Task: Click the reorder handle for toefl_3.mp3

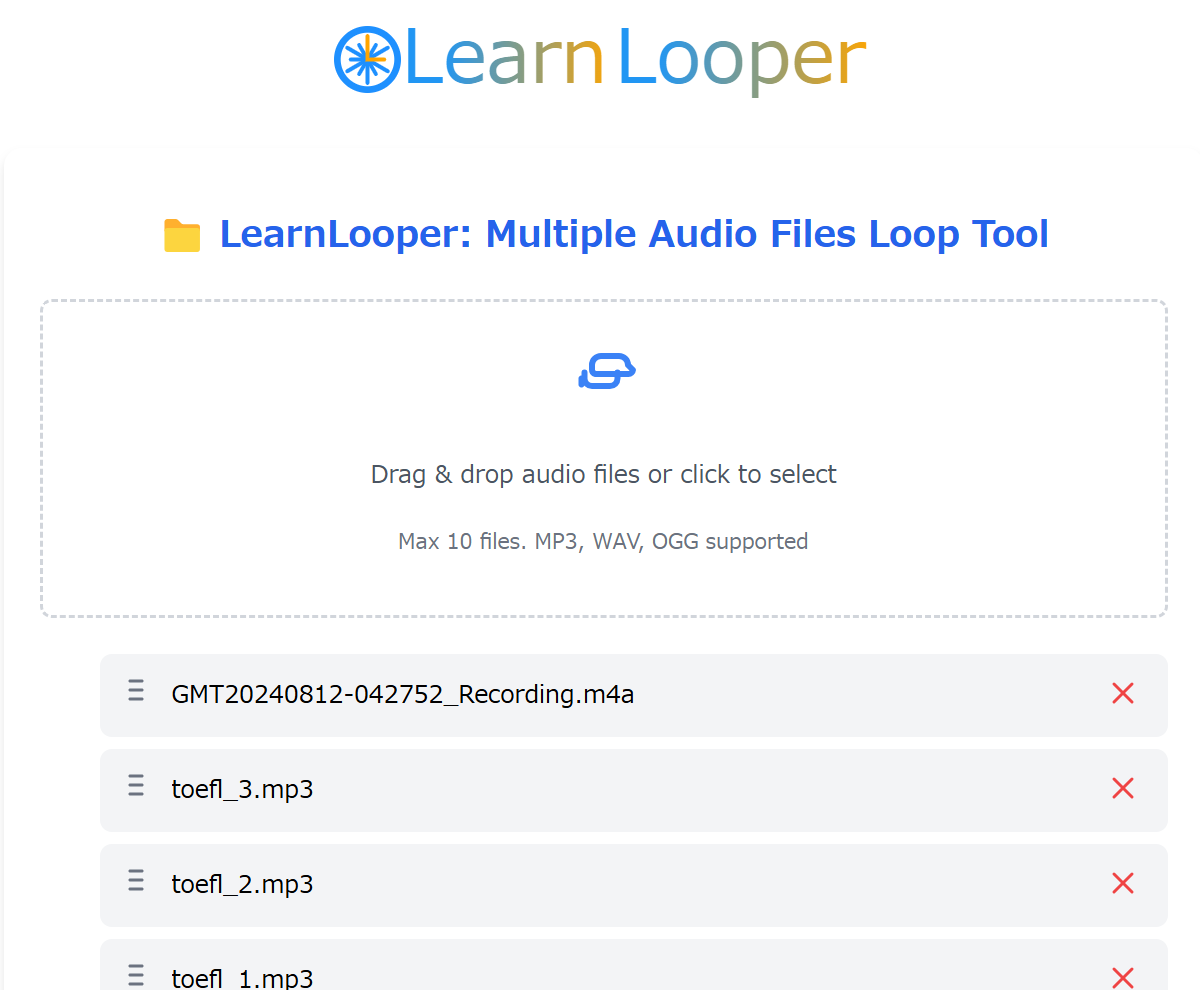Action: click(x=136, y=786)
